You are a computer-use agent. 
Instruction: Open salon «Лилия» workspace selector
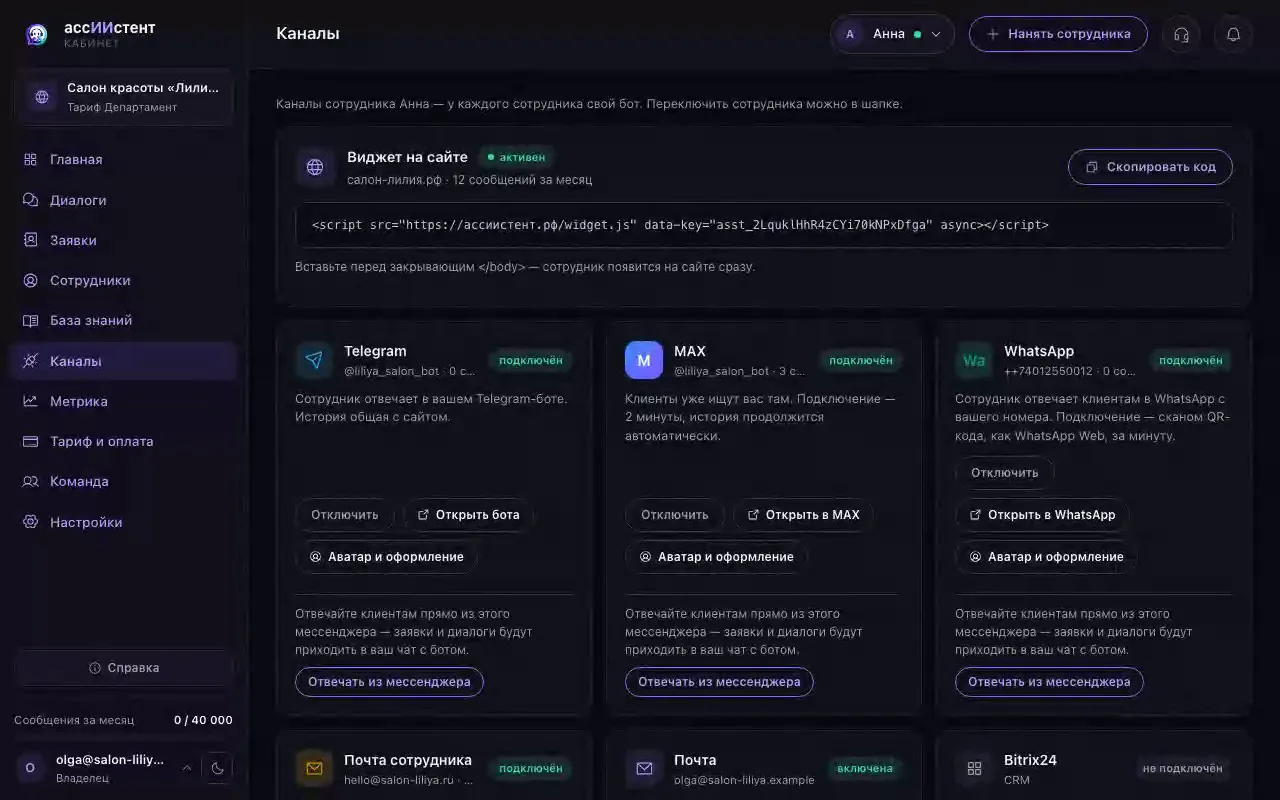[x=124, y=97]
